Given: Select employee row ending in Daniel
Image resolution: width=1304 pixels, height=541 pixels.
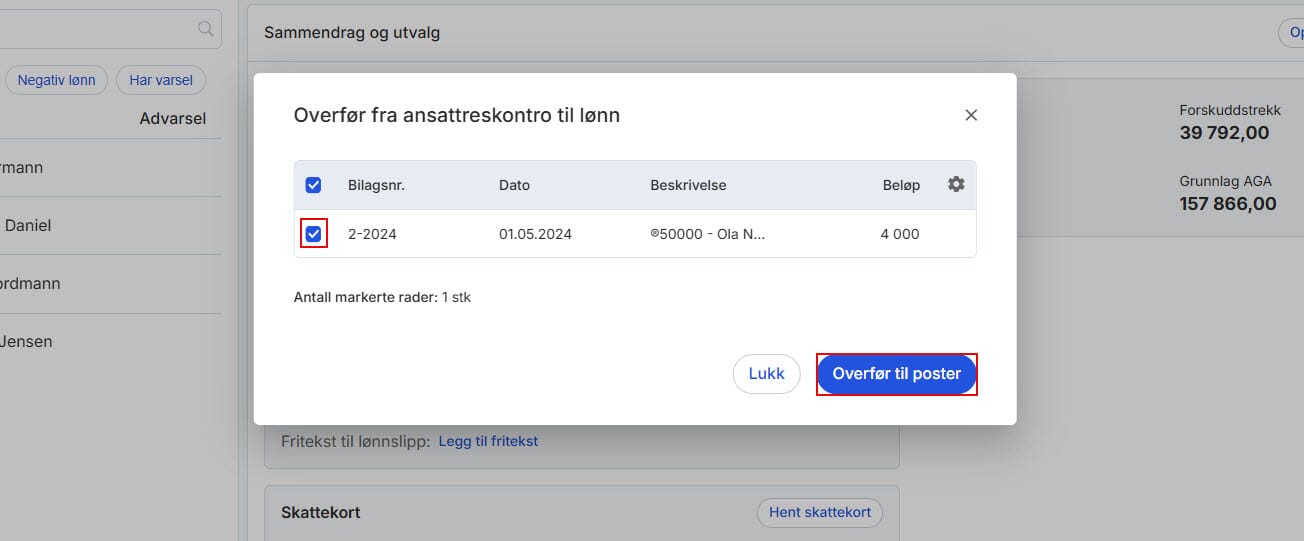Looking at the screenshot, I should [110, 225].
